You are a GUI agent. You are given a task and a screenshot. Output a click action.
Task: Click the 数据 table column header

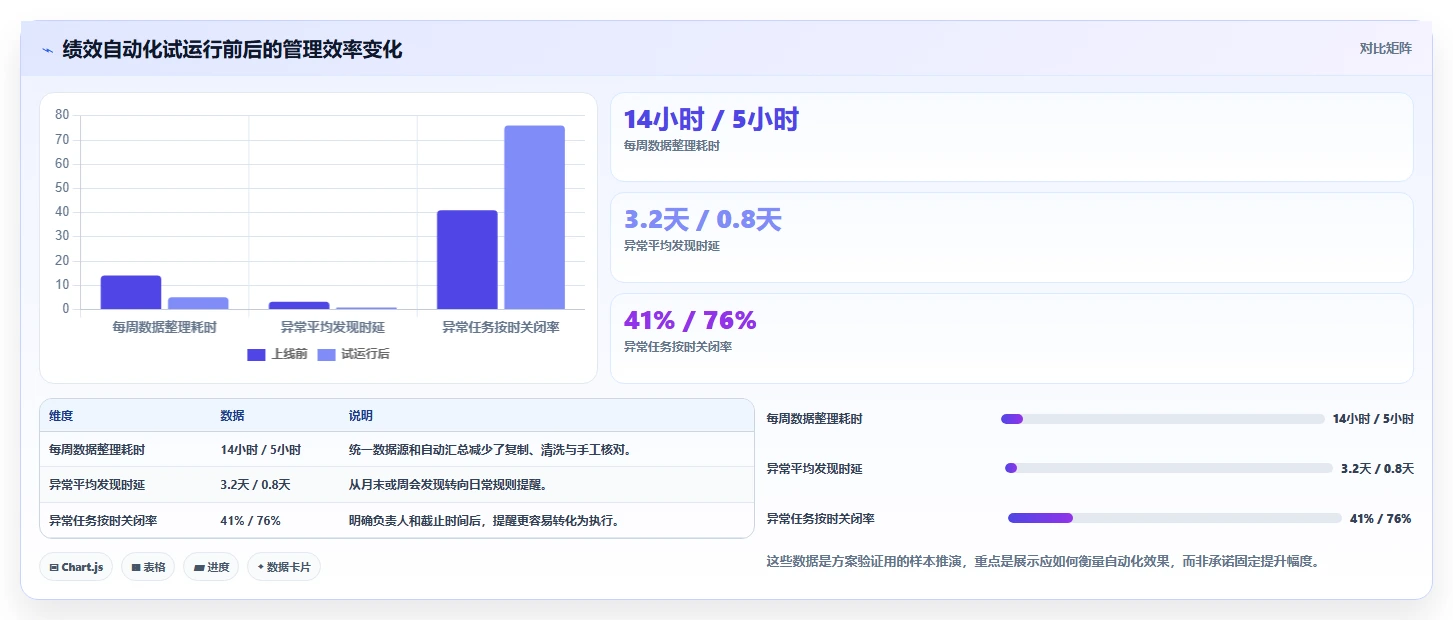232,416
